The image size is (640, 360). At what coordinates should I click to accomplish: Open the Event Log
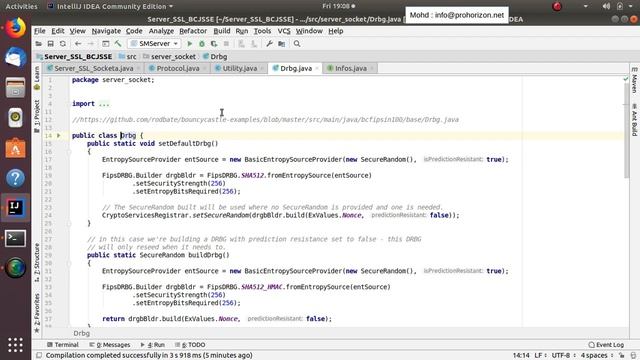click(x=606, y=345)
